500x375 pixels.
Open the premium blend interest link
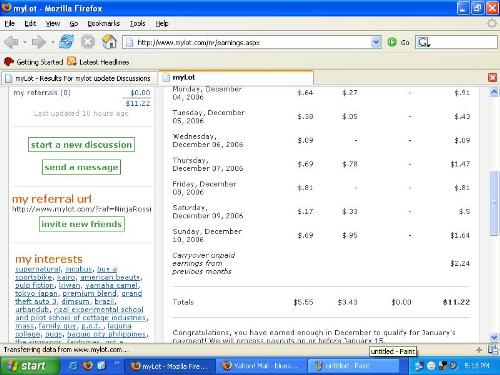(x=90, y=293)
